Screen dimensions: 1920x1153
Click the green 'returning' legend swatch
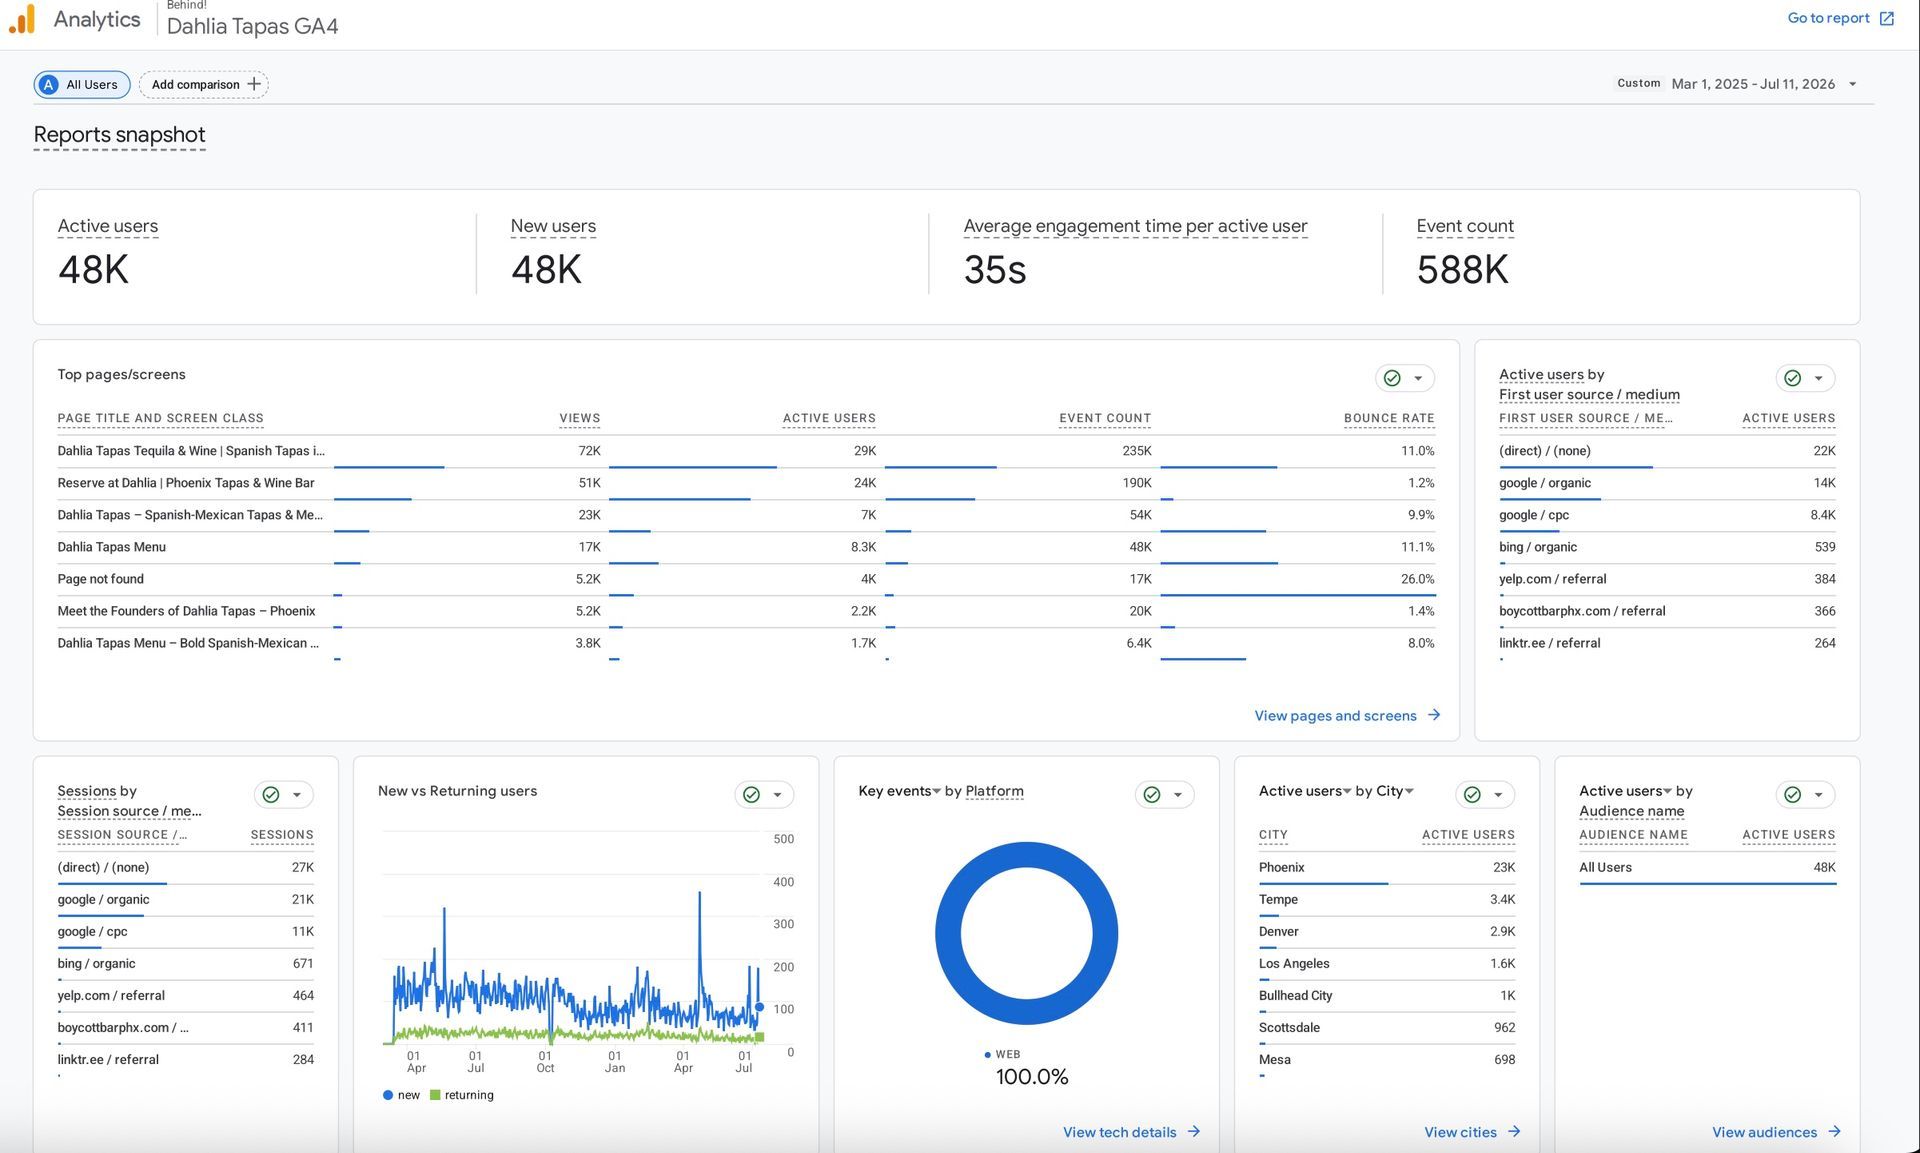tap(435, 1095)
